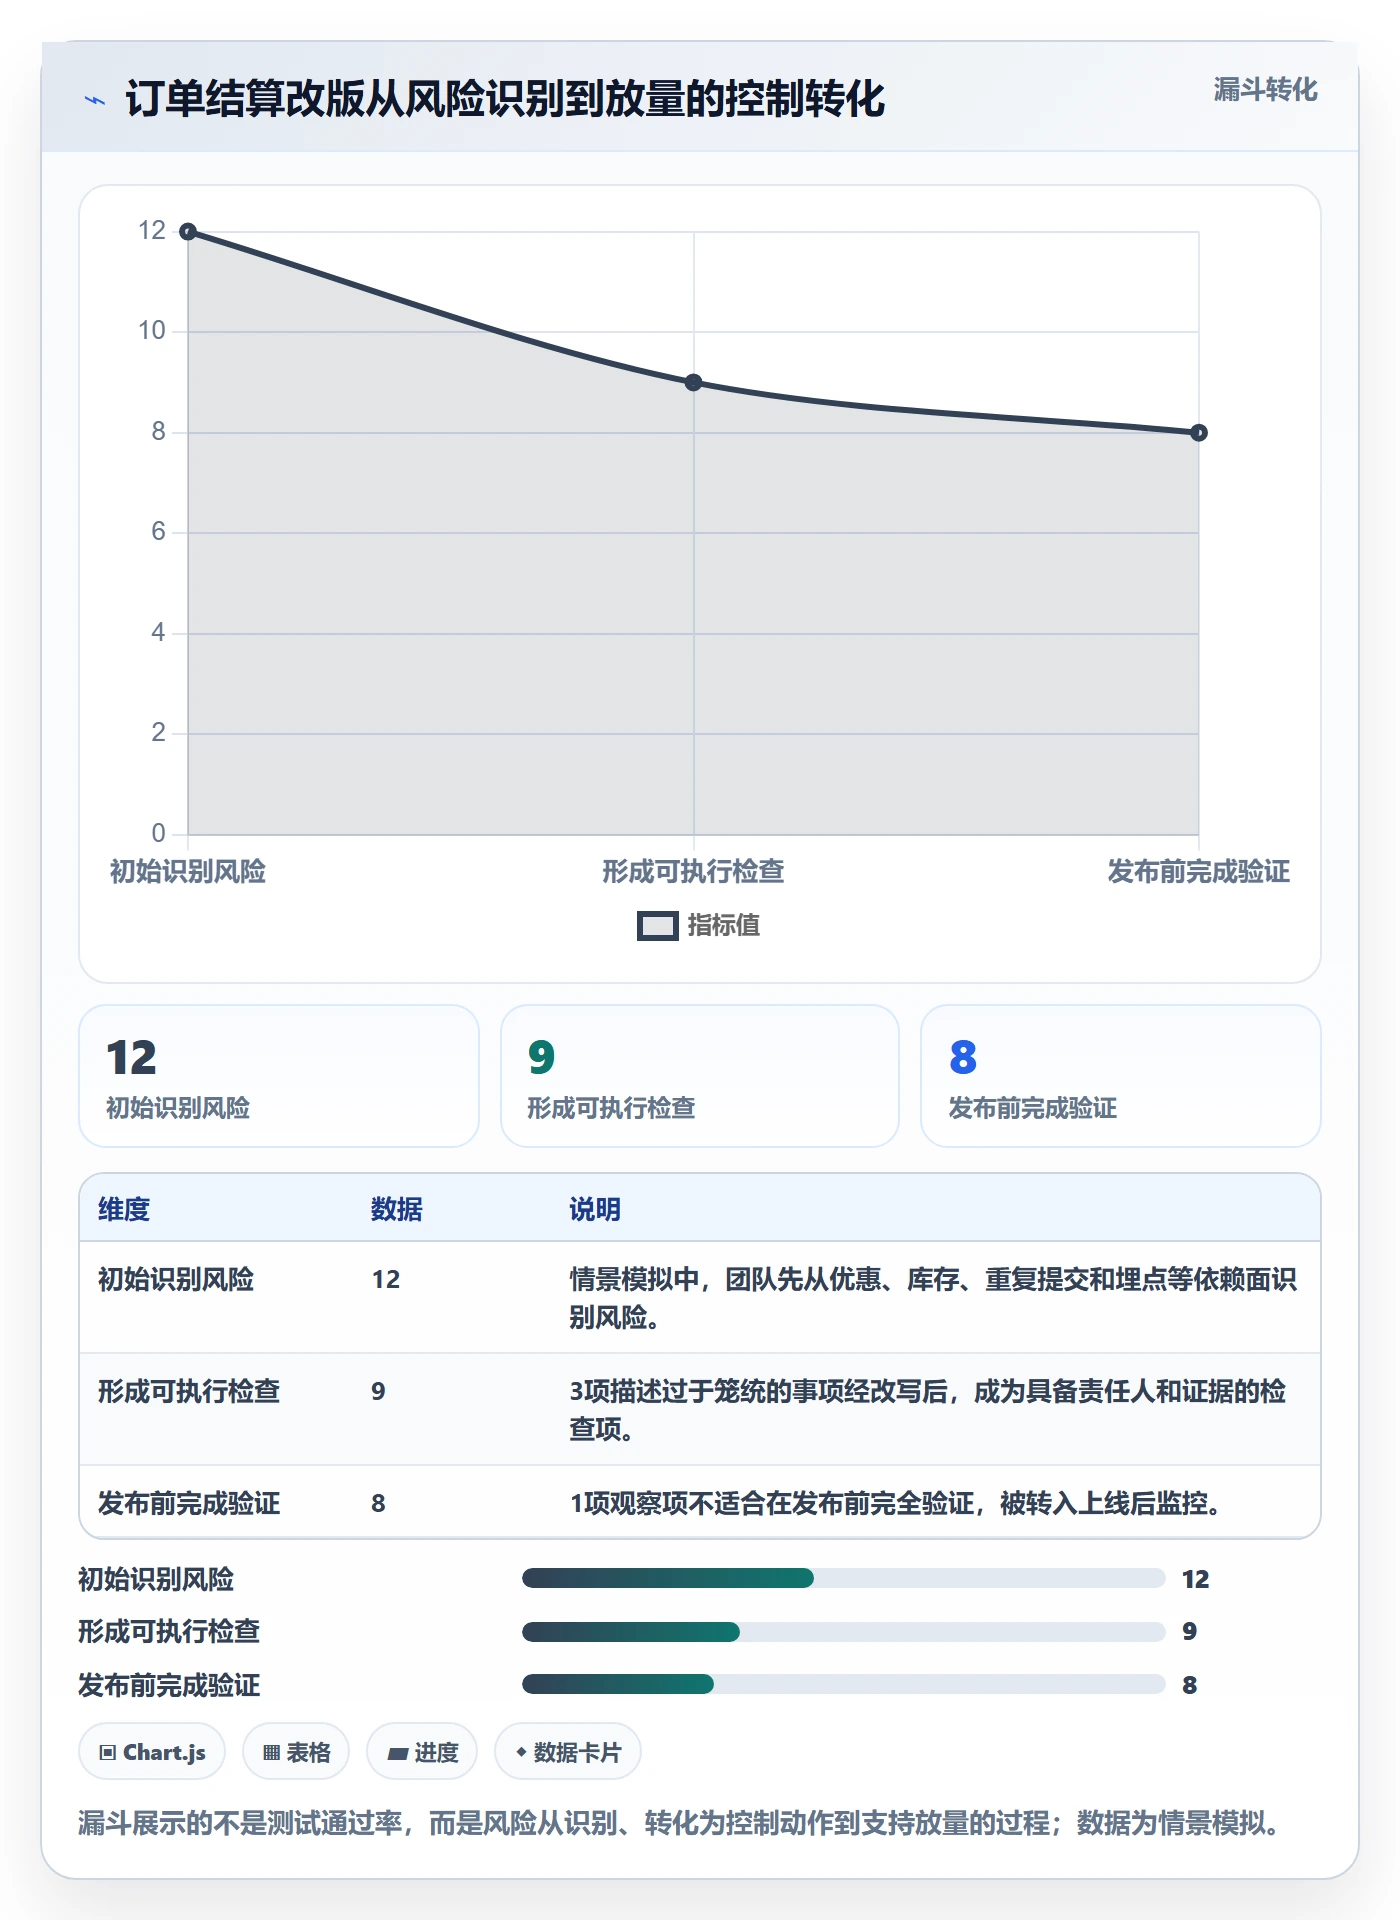Click the chart point for 发布前完成验证
Viewport: 1400px width, 1920px height.
[1199, 433]
